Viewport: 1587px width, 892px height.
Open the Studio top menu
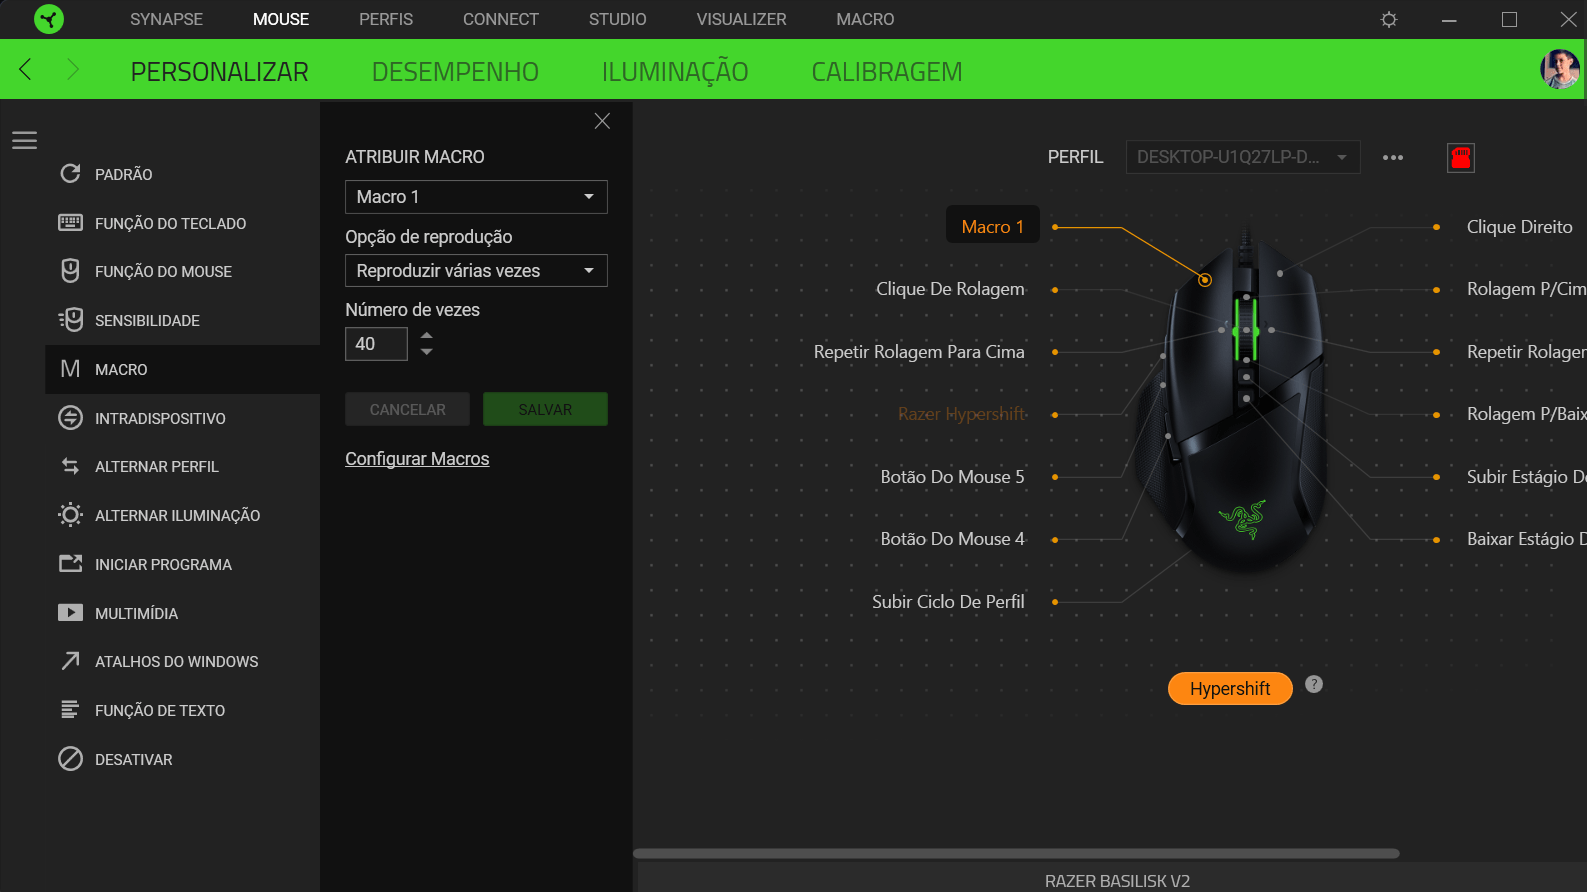(x=618, y=19)
